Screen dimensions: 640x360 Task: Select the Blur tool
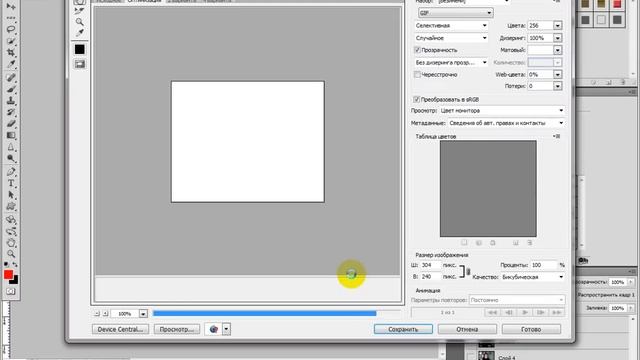click(11, 147)
